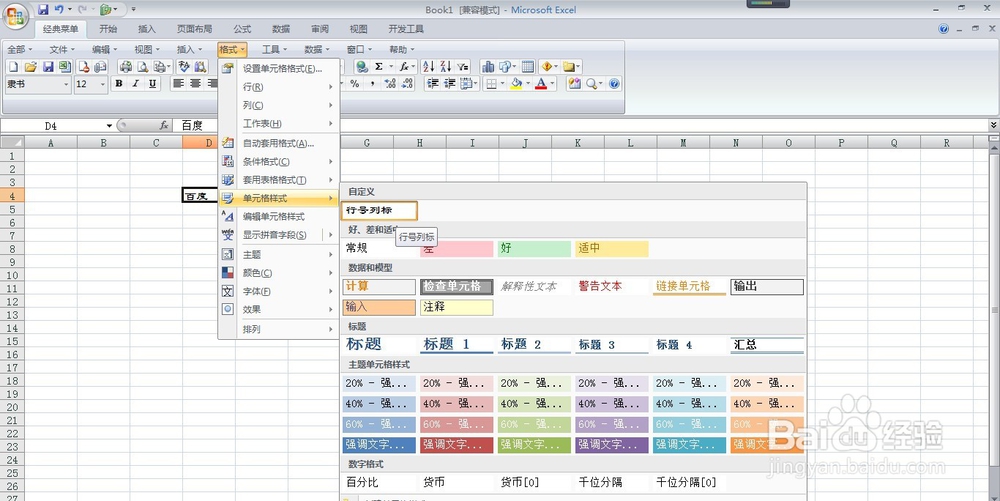Undo via the quick access toolbar

(59, 9)
